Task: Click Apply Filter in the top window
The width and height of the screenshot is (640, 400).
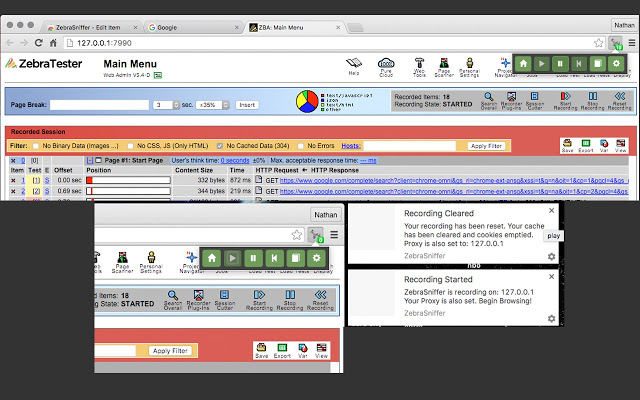Action: coord(487,146)
